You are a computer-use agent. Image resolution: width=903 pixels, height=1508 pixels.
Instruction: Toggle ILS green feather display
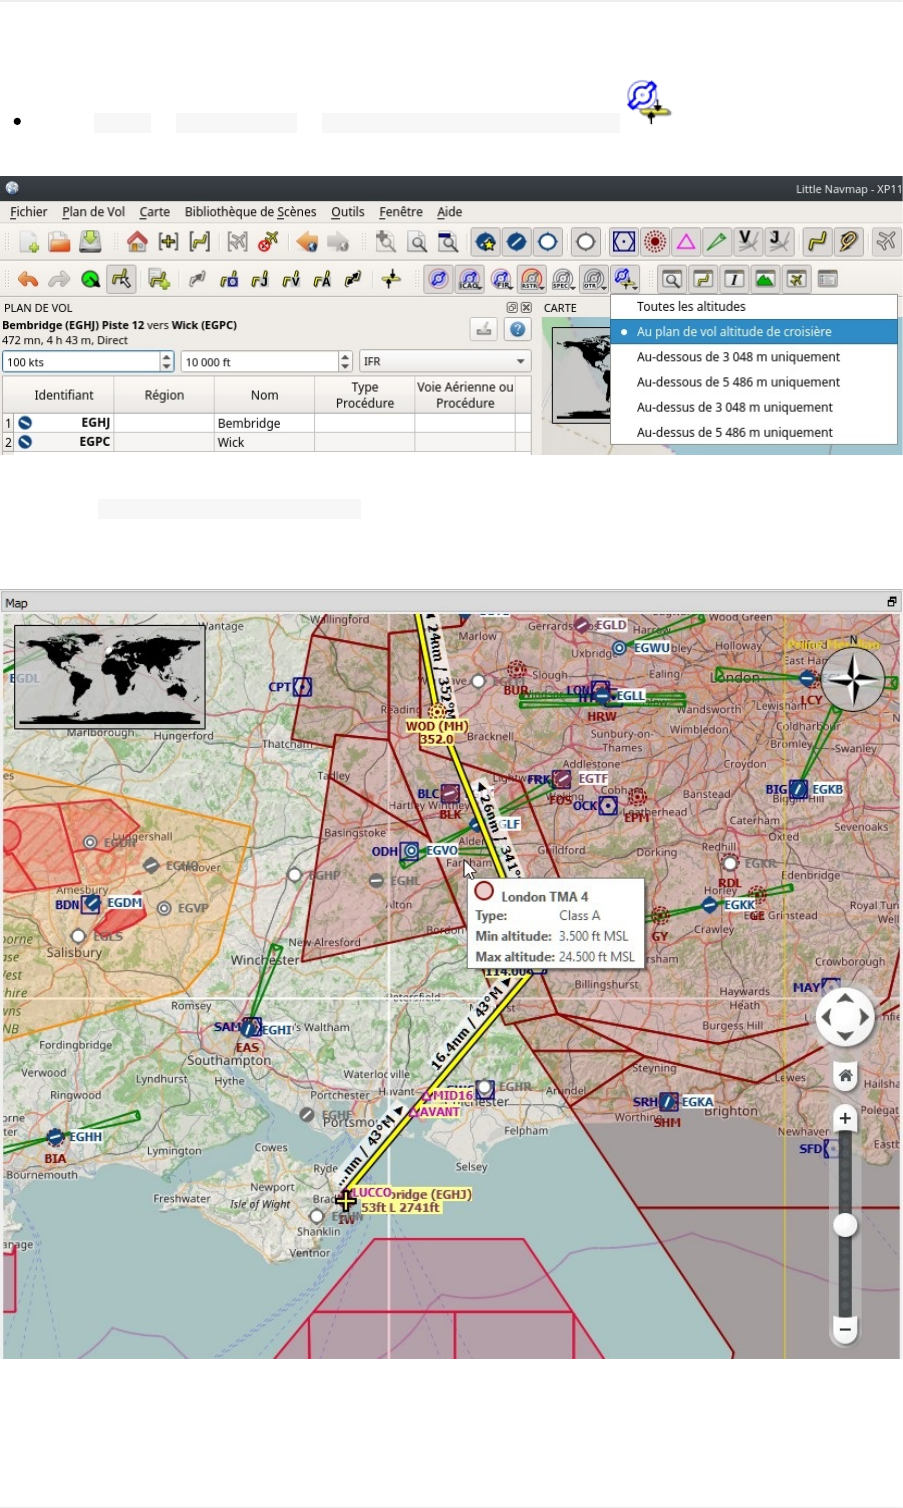click(x=717, y=242)
